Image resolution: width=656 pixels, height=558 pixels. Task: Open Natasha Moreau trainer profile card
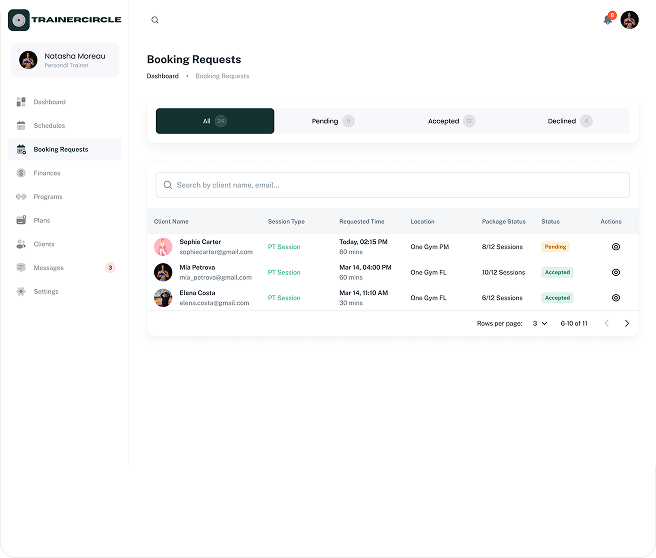(x=65, y=60)
